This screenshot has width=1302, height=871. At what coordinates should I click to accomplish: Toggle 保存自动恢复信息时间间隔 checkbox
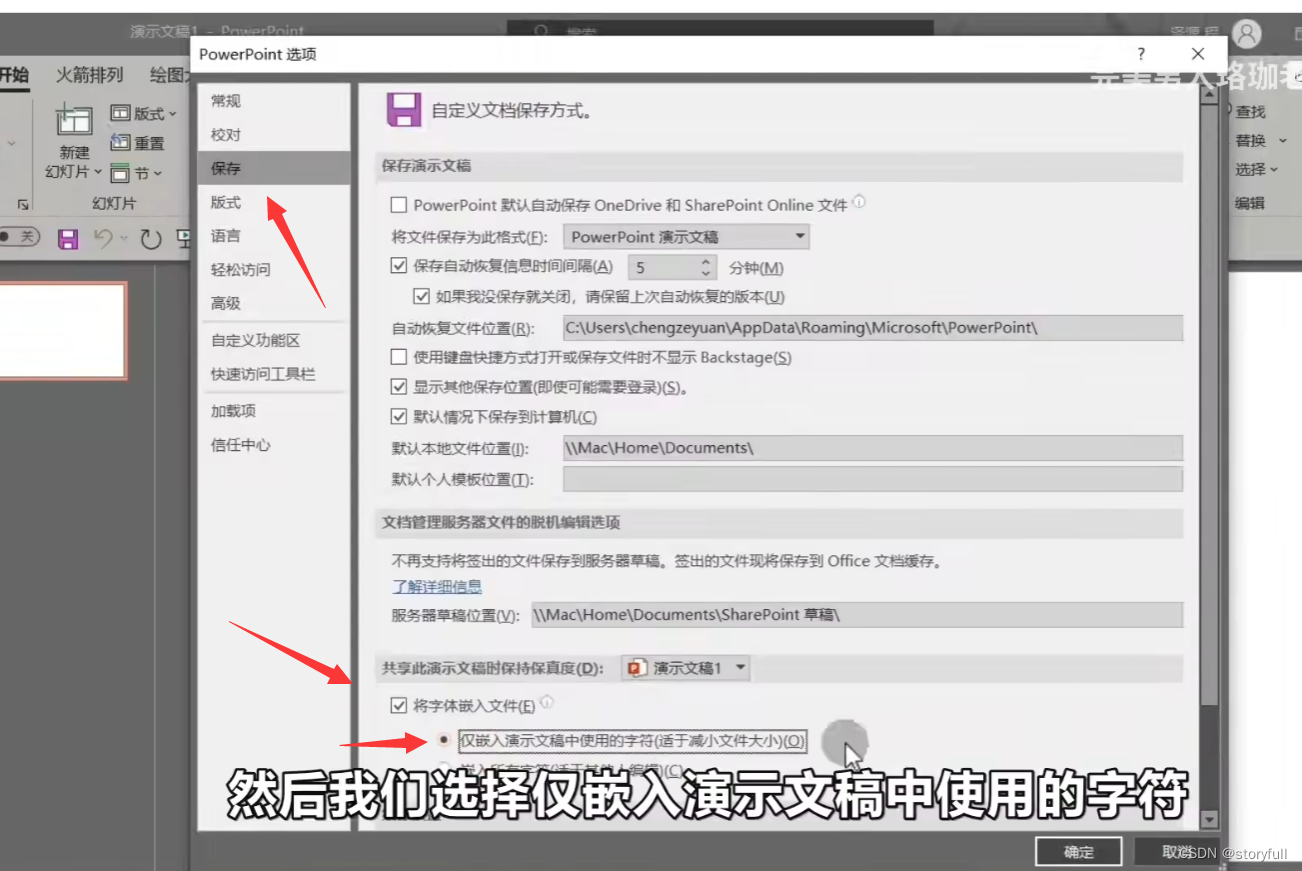tap(399, 267)
